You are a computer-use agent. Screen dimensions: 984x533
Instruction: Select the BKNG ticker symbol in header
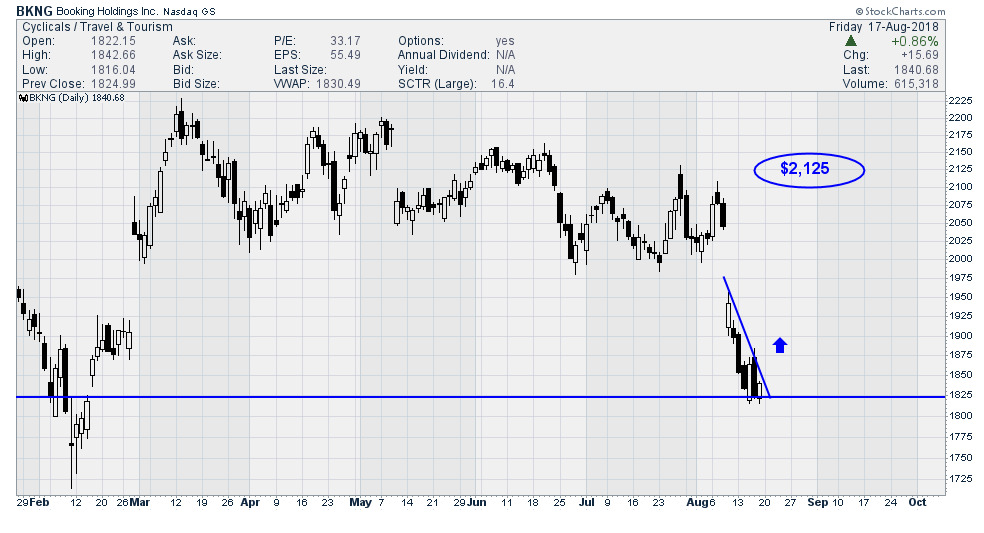(35, 11)
